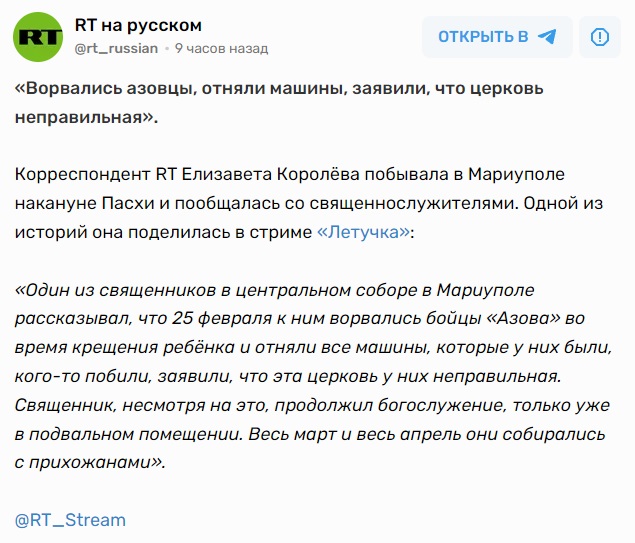635x543 pixels.
Task: Follow the @RT_Stream mention link
Action: (70, 520)
